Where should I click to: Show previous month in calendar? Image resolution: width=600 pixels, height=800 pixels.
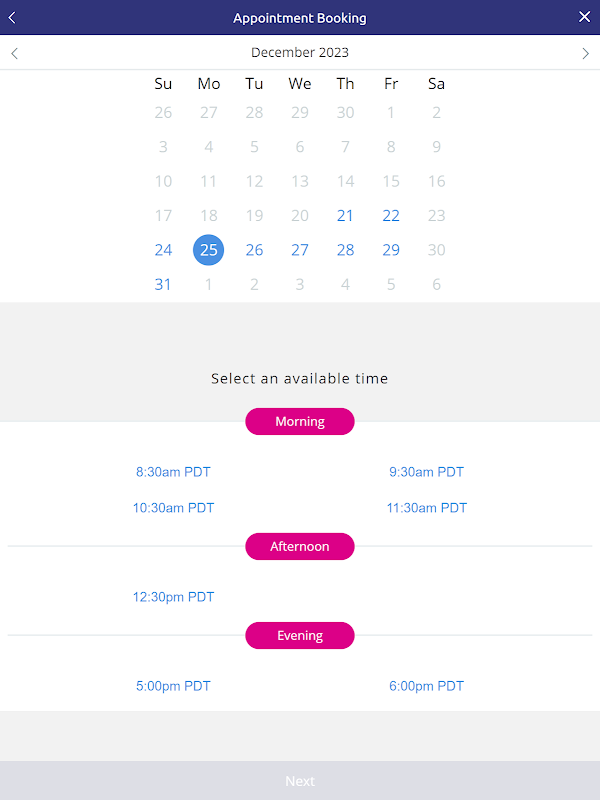point(14,53)
